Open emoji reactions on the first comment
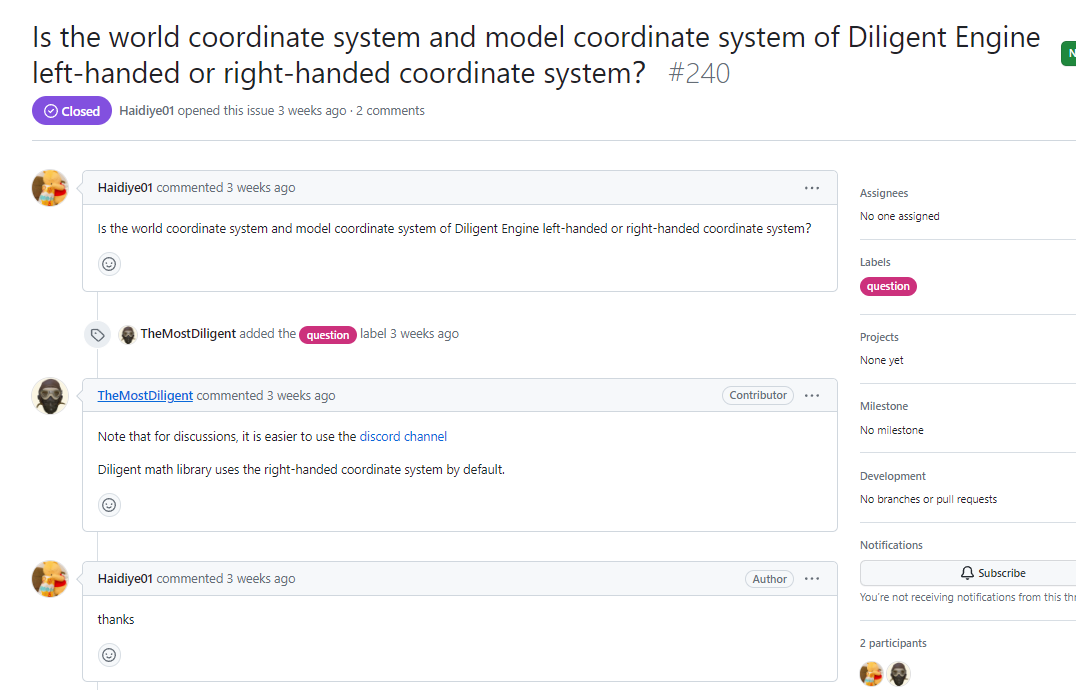The height and width of the screenshot is (690, 1076). [x=108, y=263]
